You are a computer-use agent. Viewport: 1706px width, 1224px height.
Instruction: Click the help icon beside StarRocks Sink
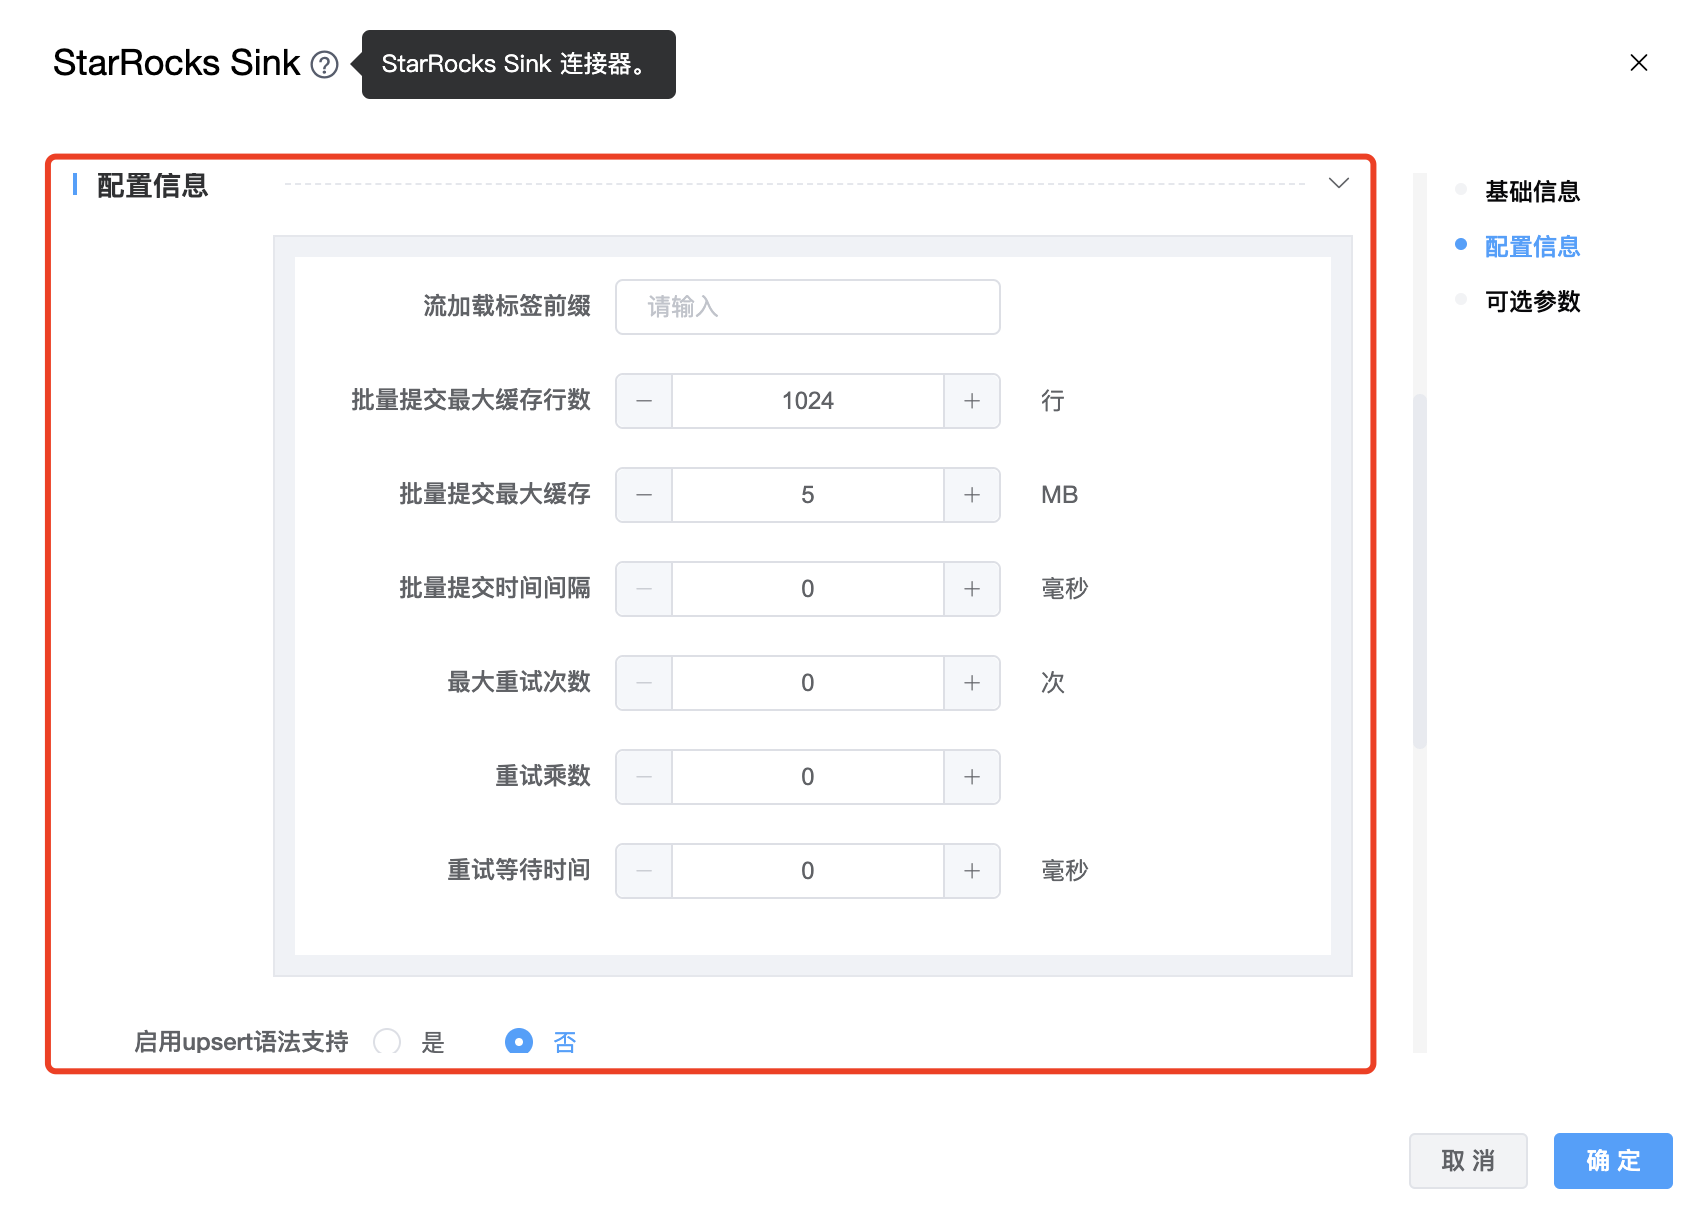(x=324, y=65)
